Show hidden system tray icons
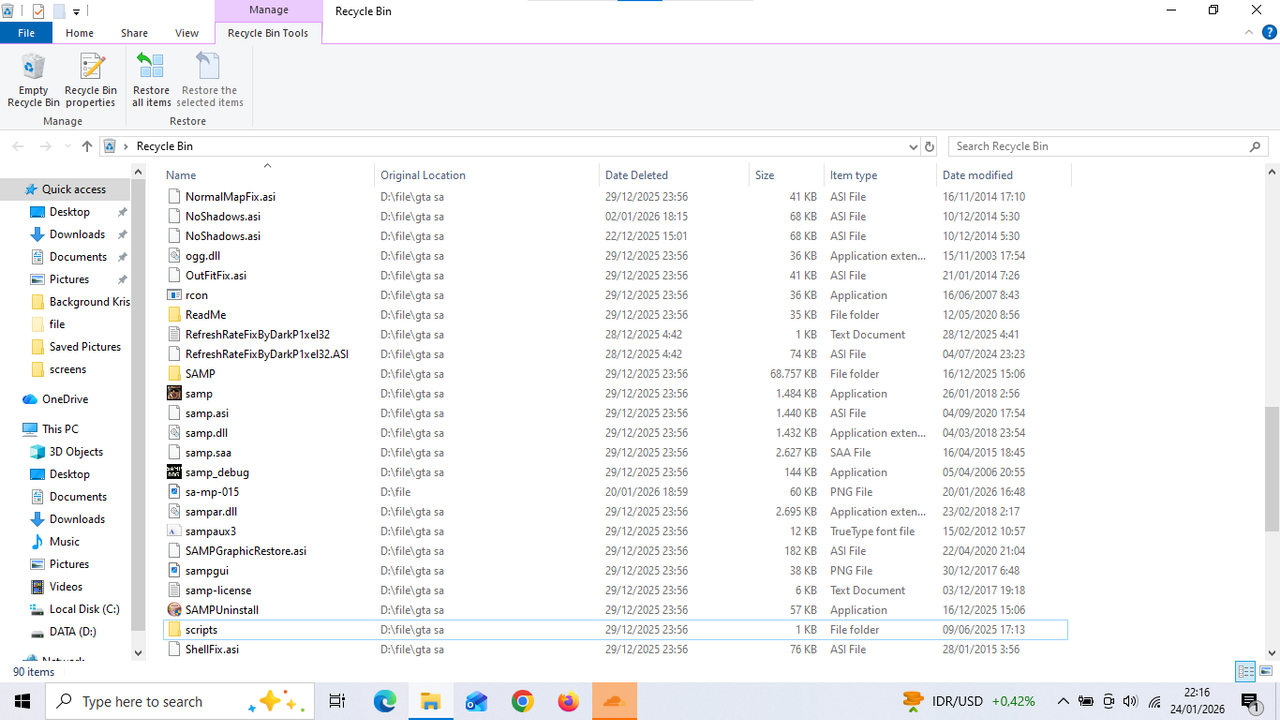This screenshot has height=720, width=1280. 1063,701
